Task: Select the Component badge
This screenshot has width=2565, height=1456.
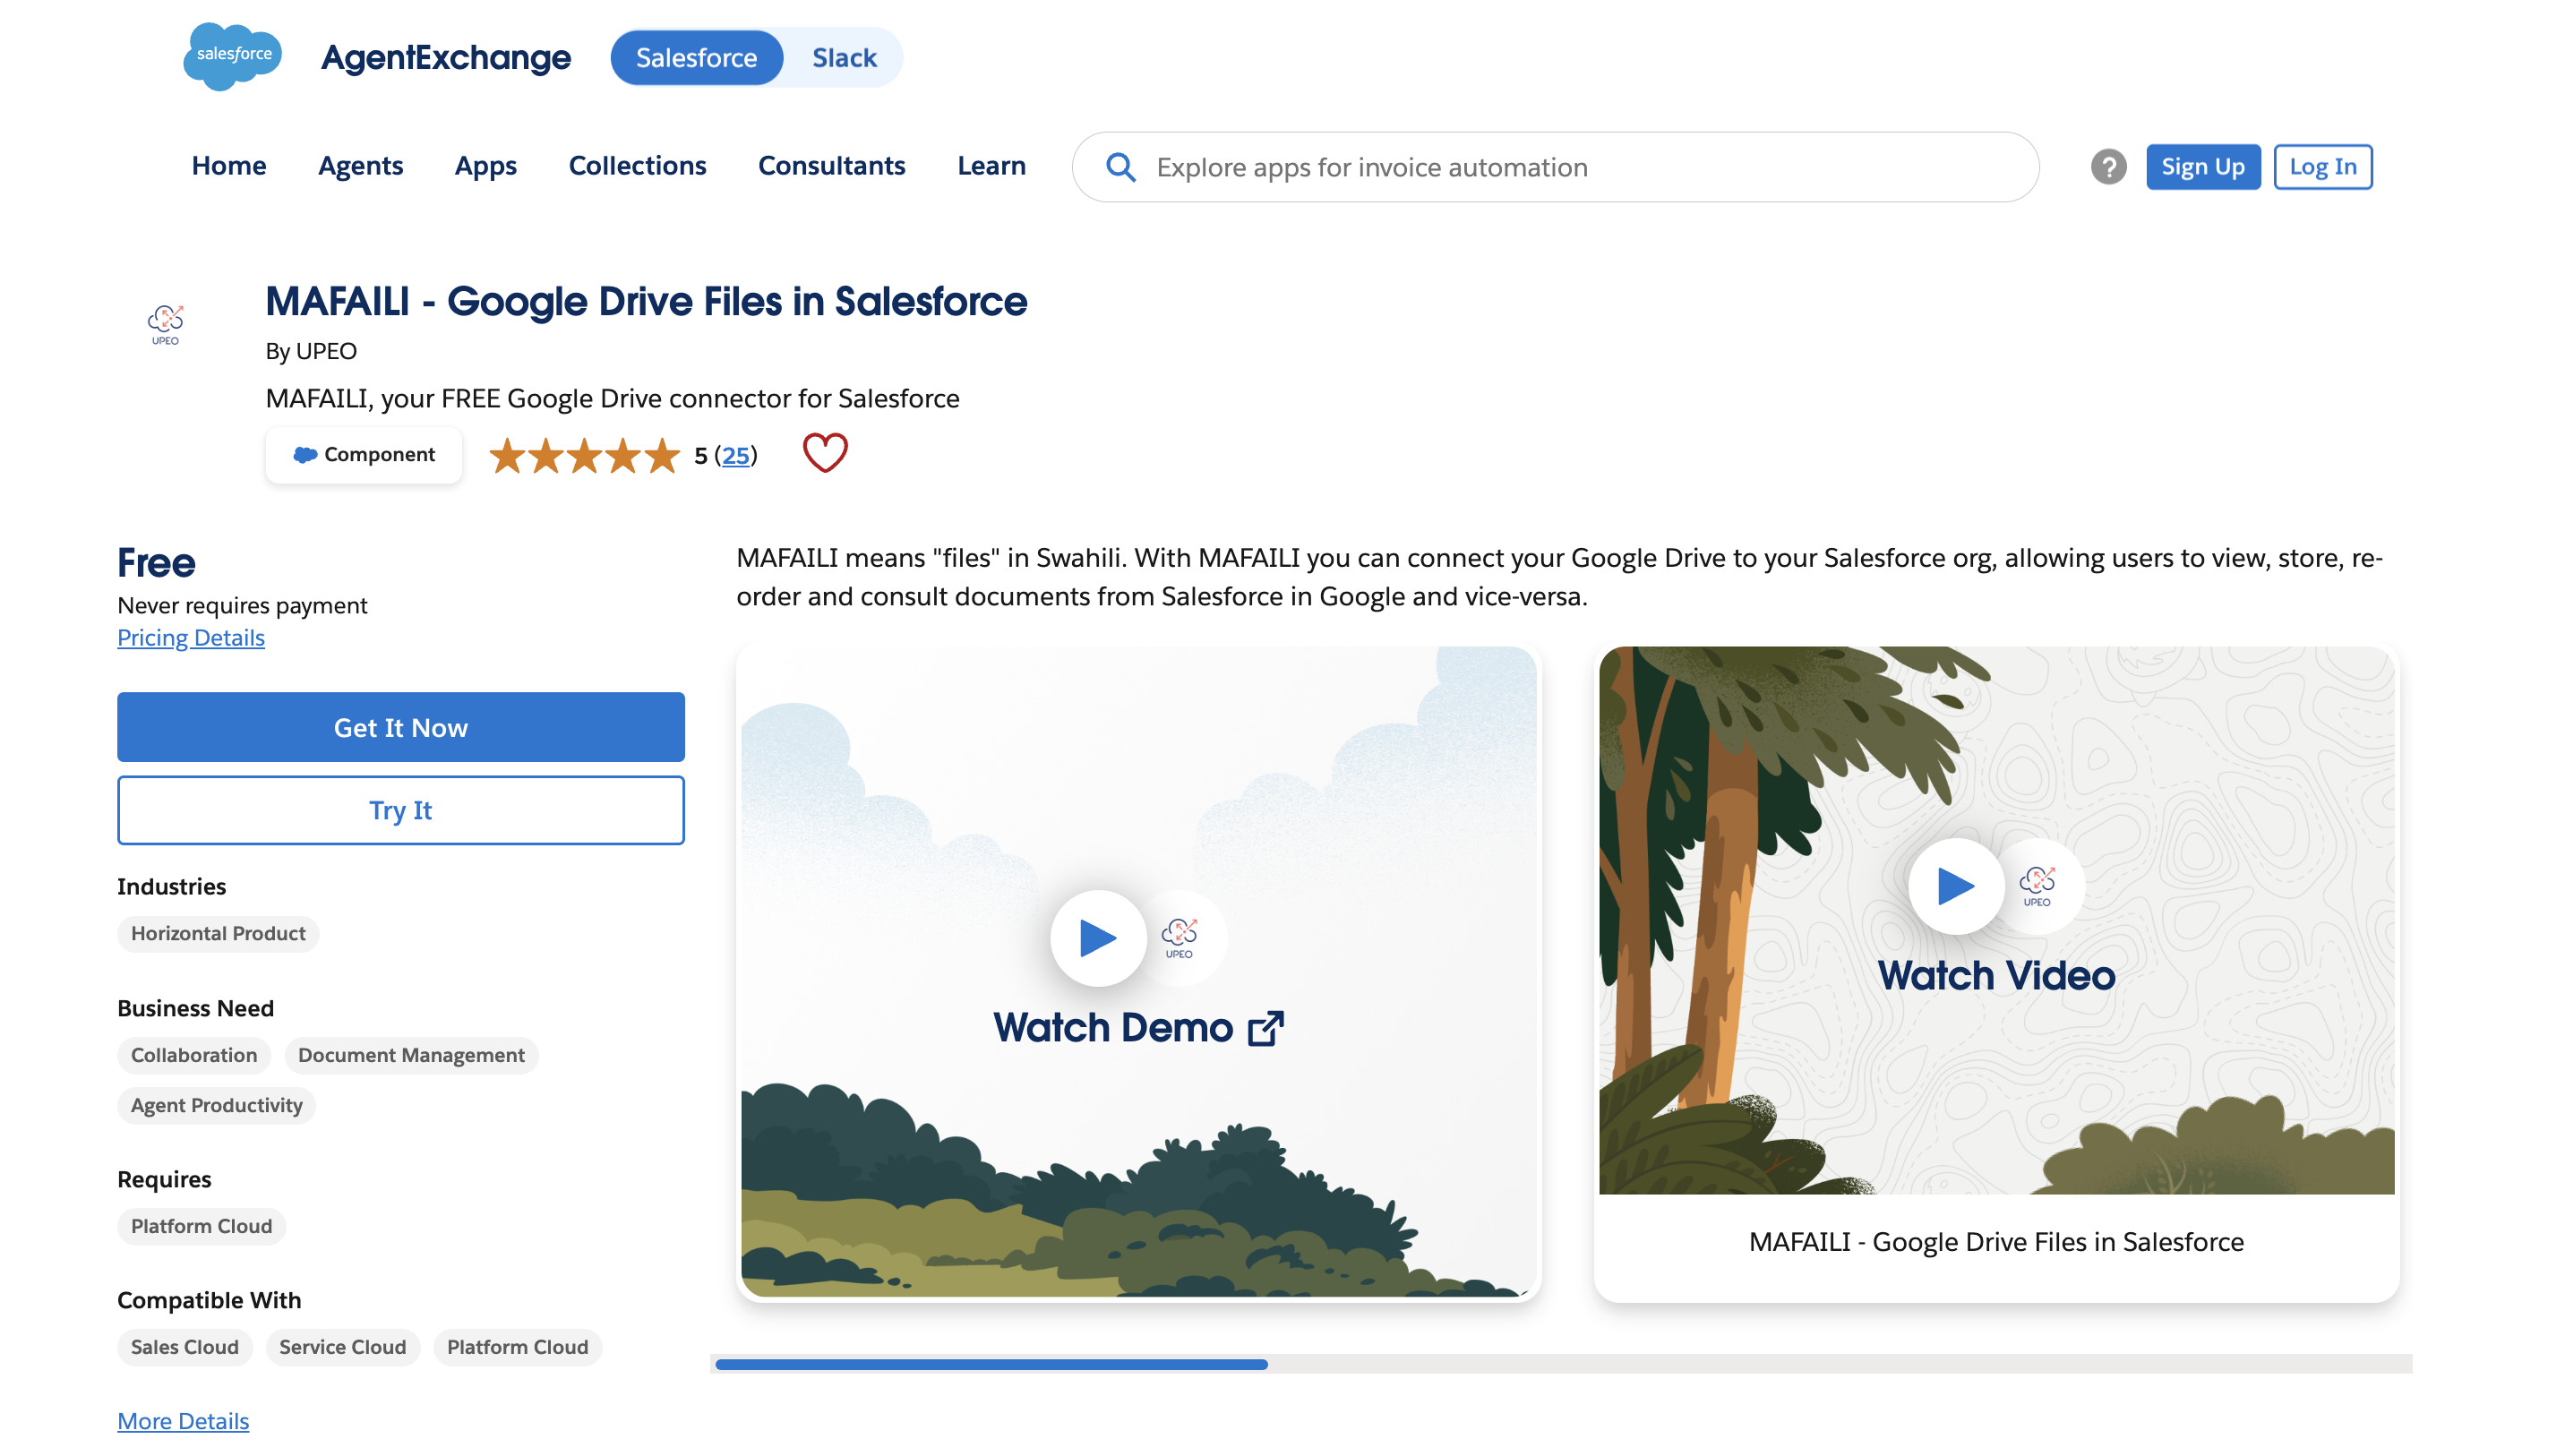Action: tap(364, 455)
